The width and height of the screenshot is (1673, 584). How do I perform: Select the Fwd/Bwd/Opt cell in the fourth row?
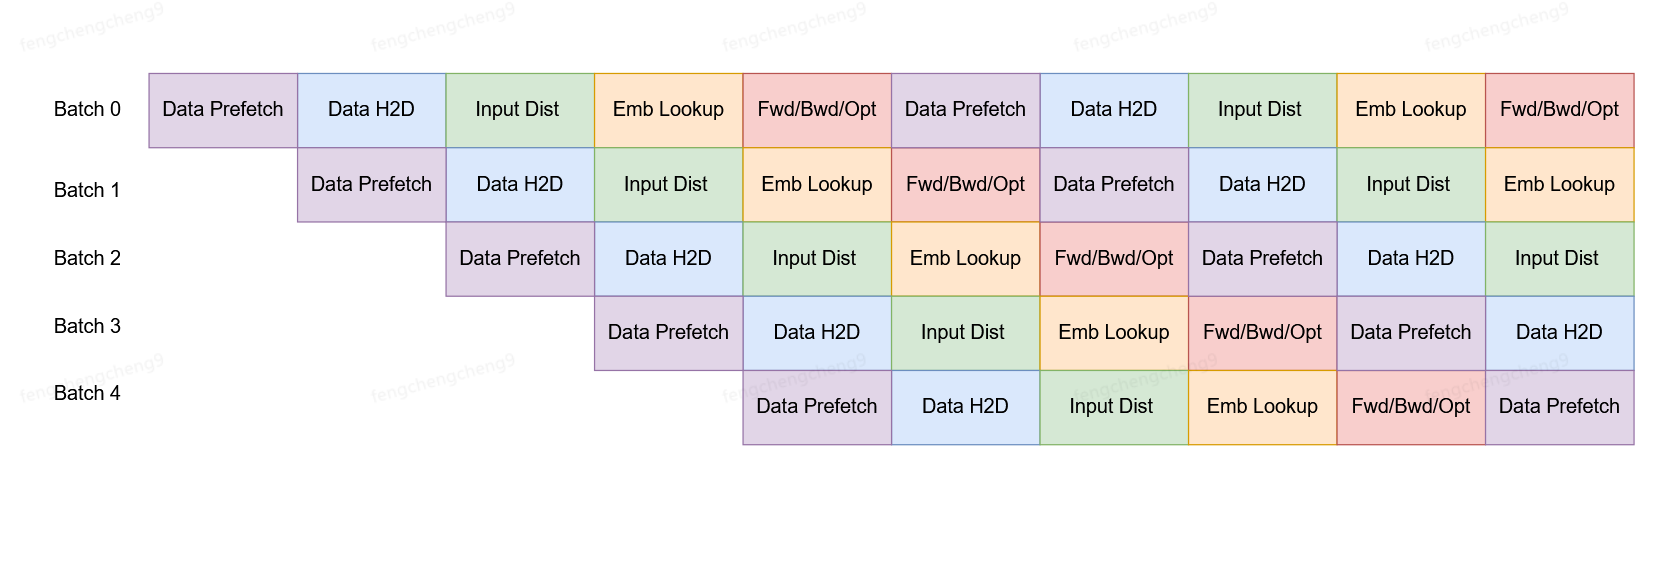coord(1262,333)
